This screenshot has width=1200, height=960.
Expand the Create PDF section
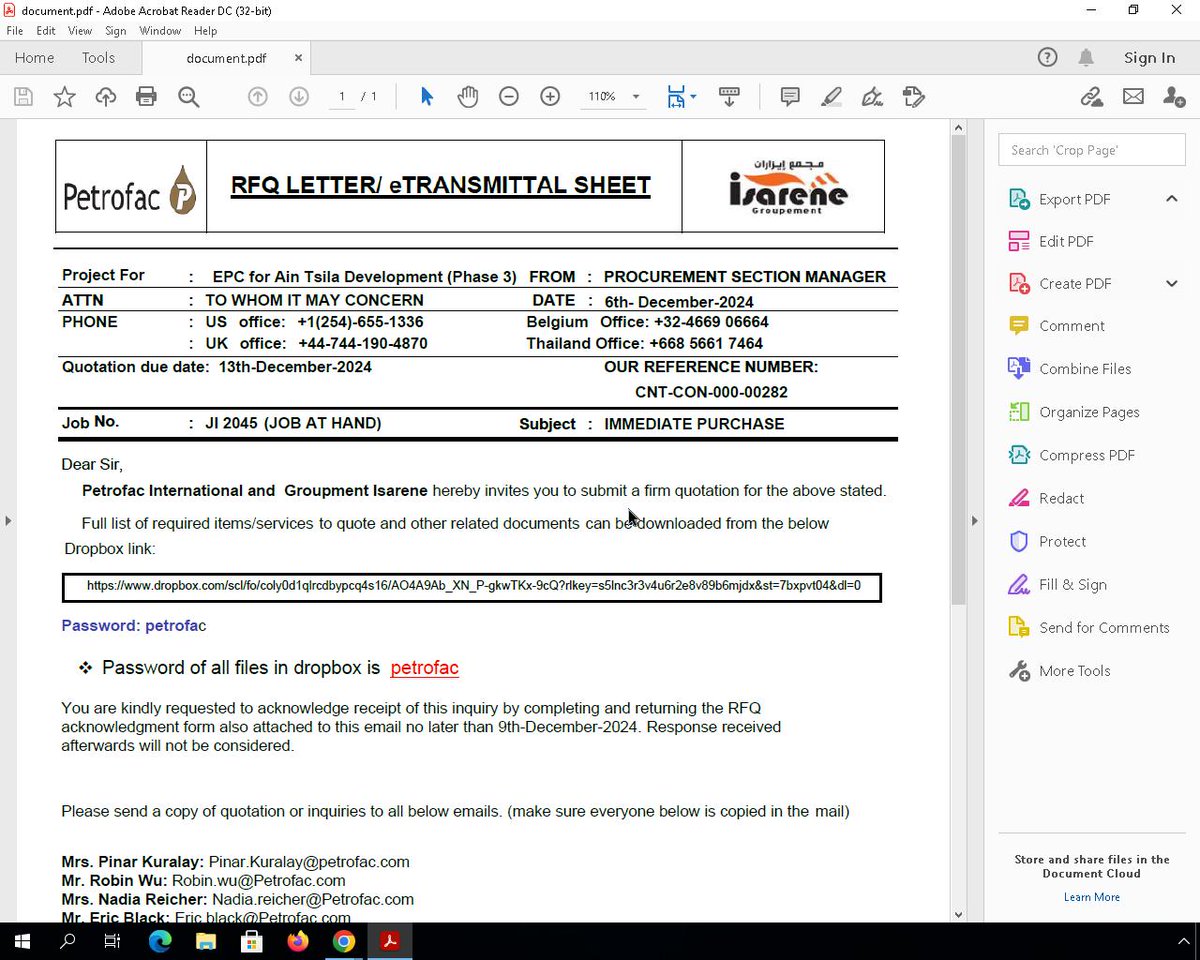click(x=1171, y=283)
